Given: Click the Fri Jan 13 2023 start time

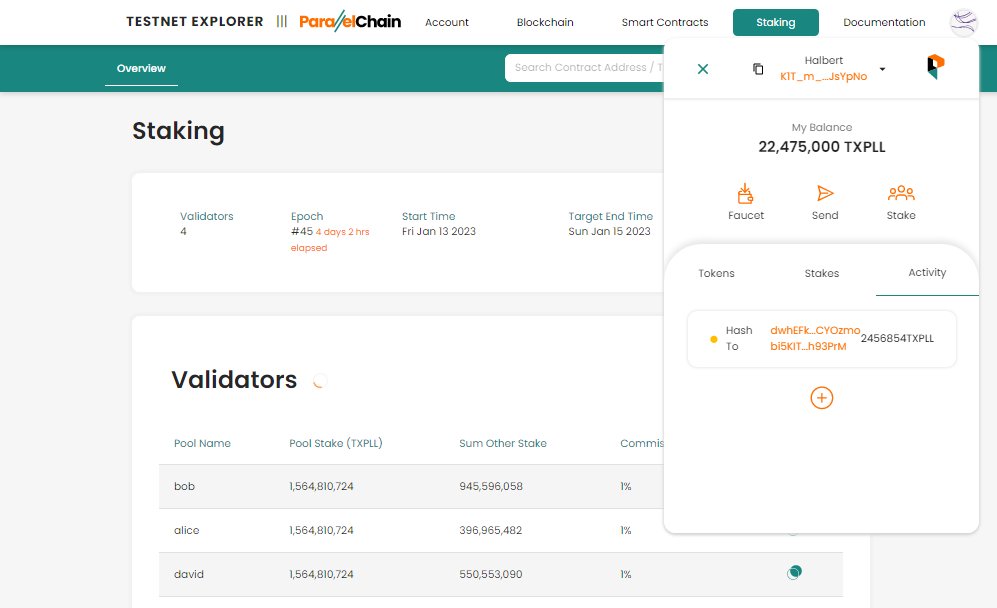Looking at the screenshot, I should tap(439, 231).
